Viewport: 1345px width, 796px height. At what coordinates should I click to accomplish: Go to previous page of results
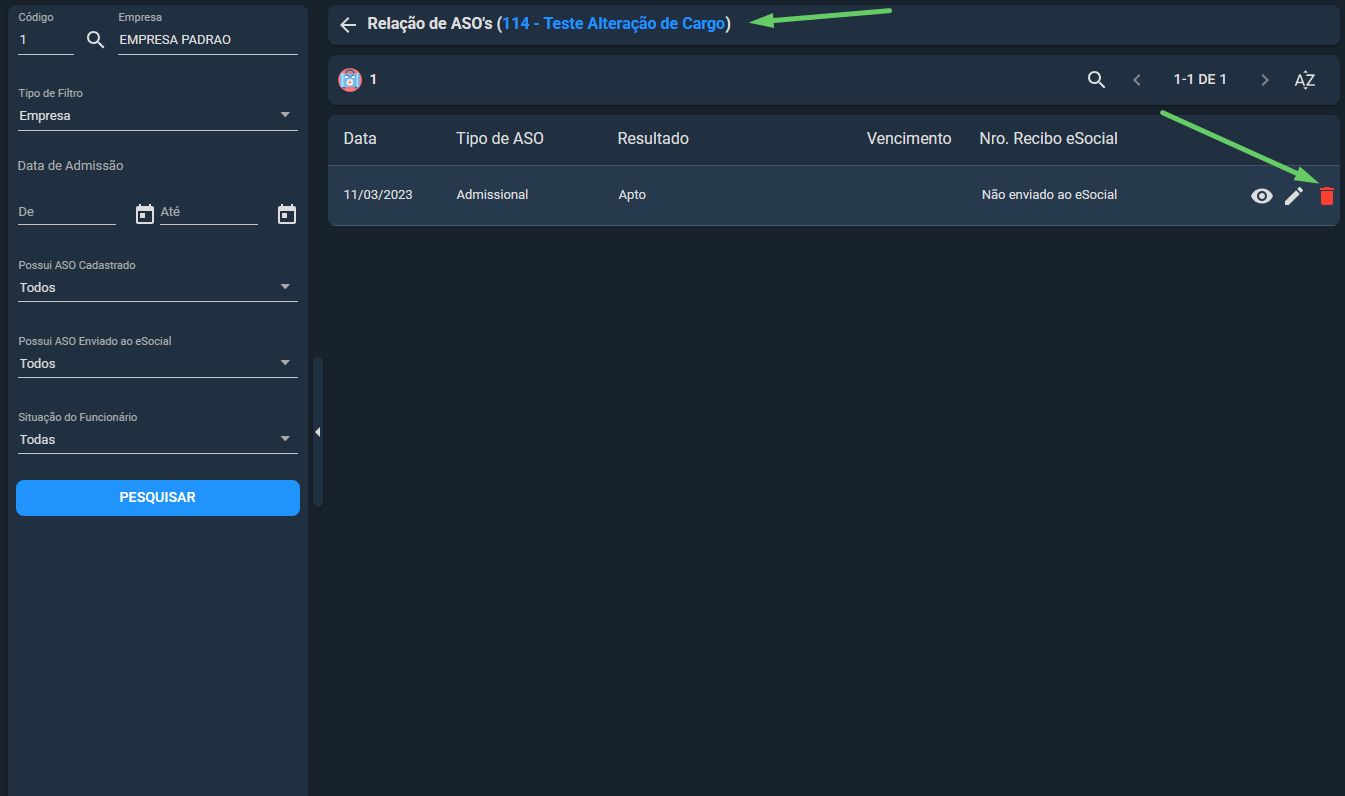click(1137, 80)
